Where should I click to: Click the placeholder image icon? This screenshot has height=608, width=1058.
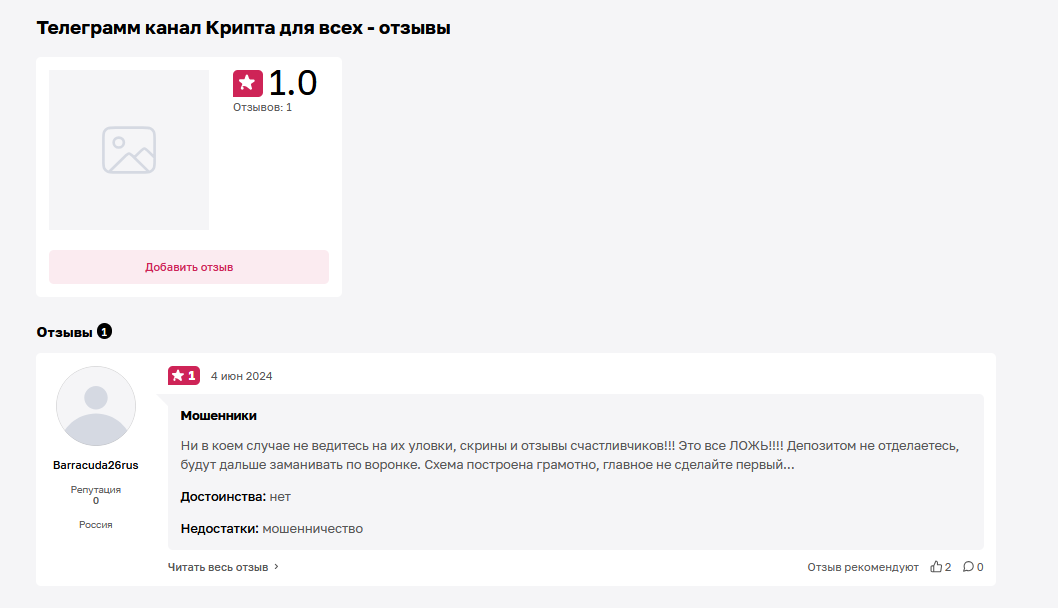coord(129,150)
